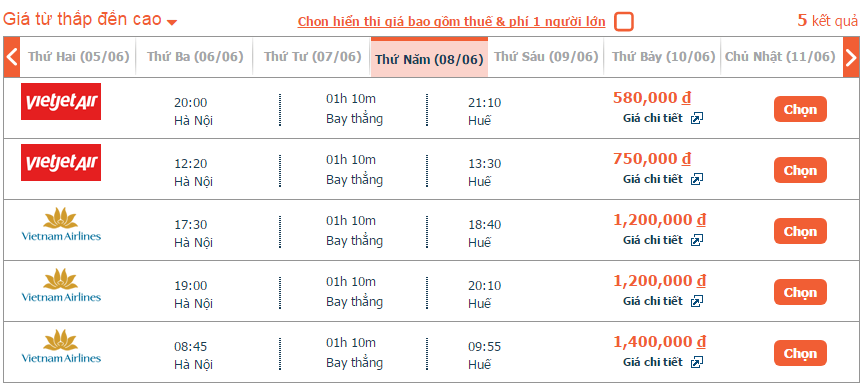Open price detail icon for 1,400,000 flight
The image size is (865, 387).
pyautogui.click(x=697, y=362)
